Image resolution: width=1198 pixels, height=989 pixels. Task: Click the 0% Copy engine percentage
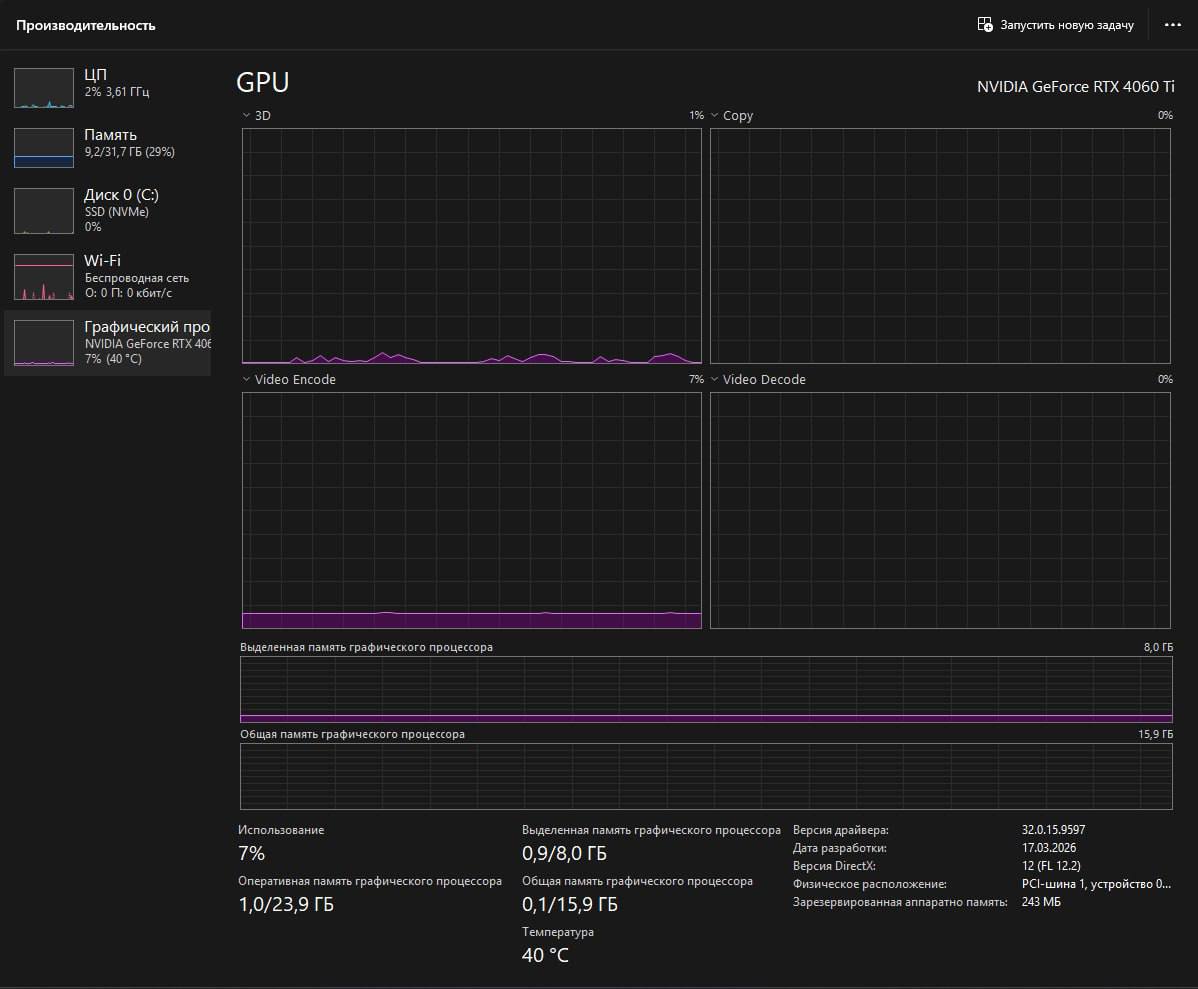click(1165, 115)
